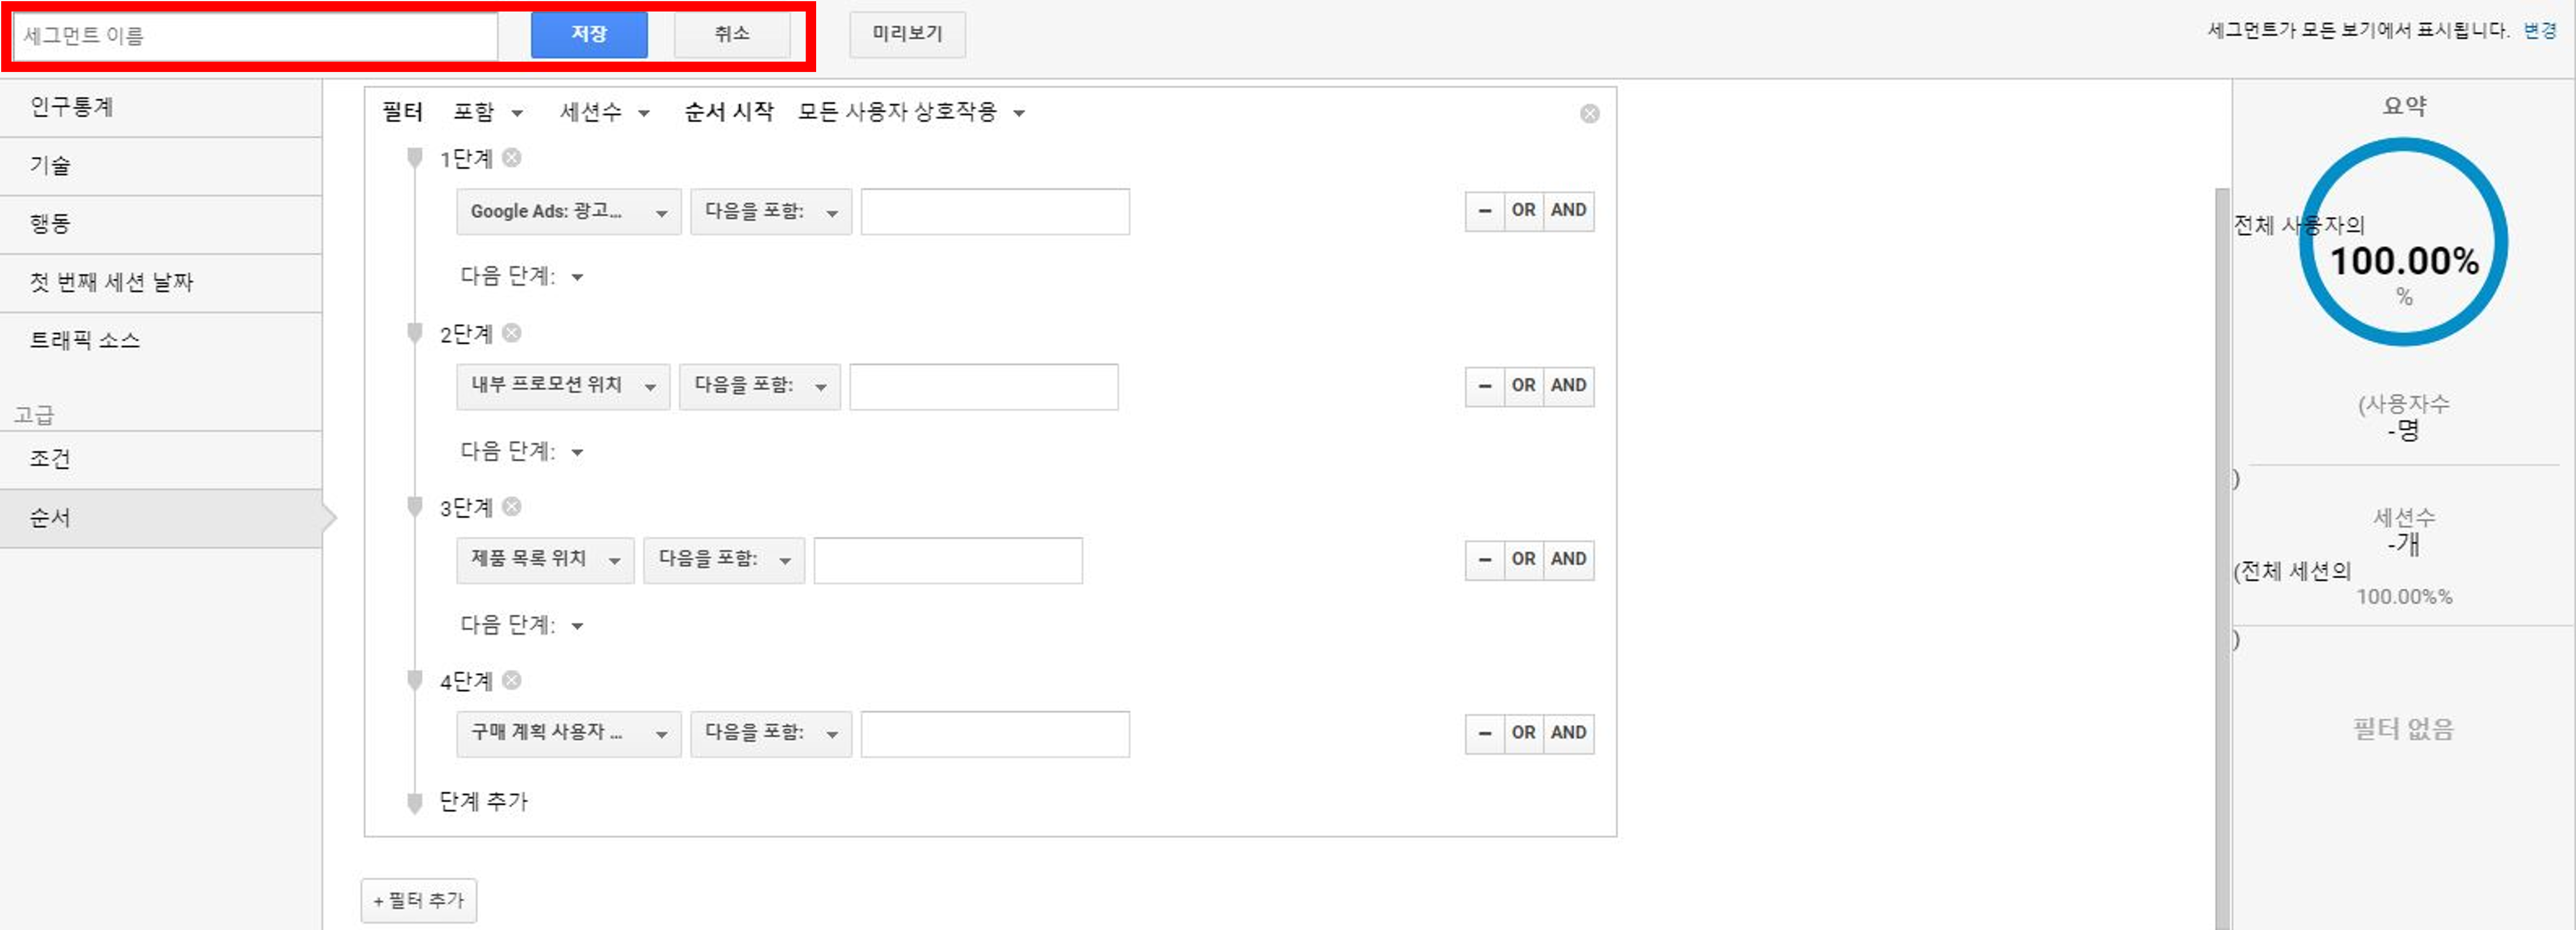Add OR condition to step 2
Image resolution: width=2576 pixels, height=930 pixels.
coord(1523,386)
